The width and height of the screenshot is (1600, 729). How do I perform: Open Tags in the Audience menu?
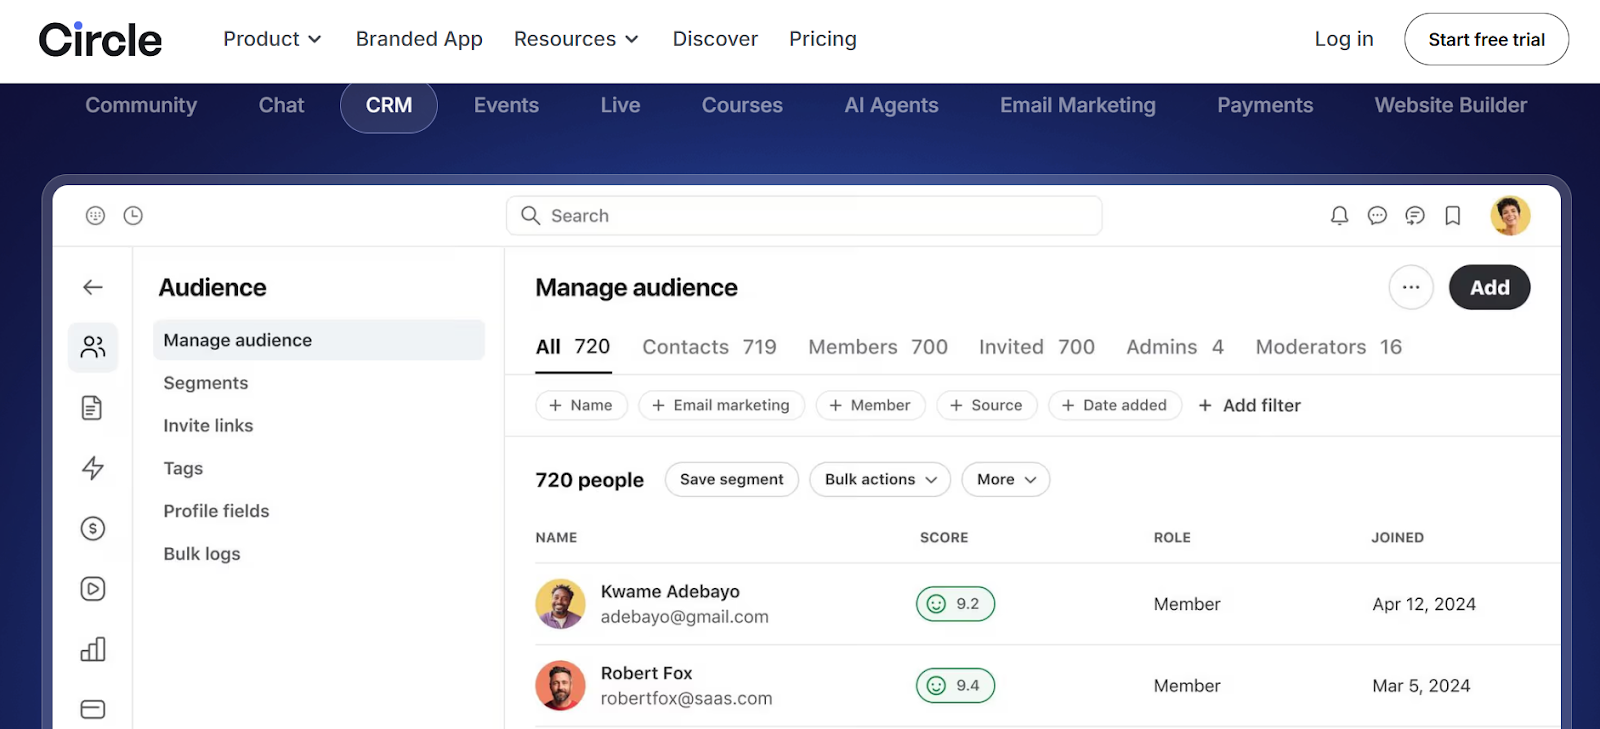[x=183, y=468]
